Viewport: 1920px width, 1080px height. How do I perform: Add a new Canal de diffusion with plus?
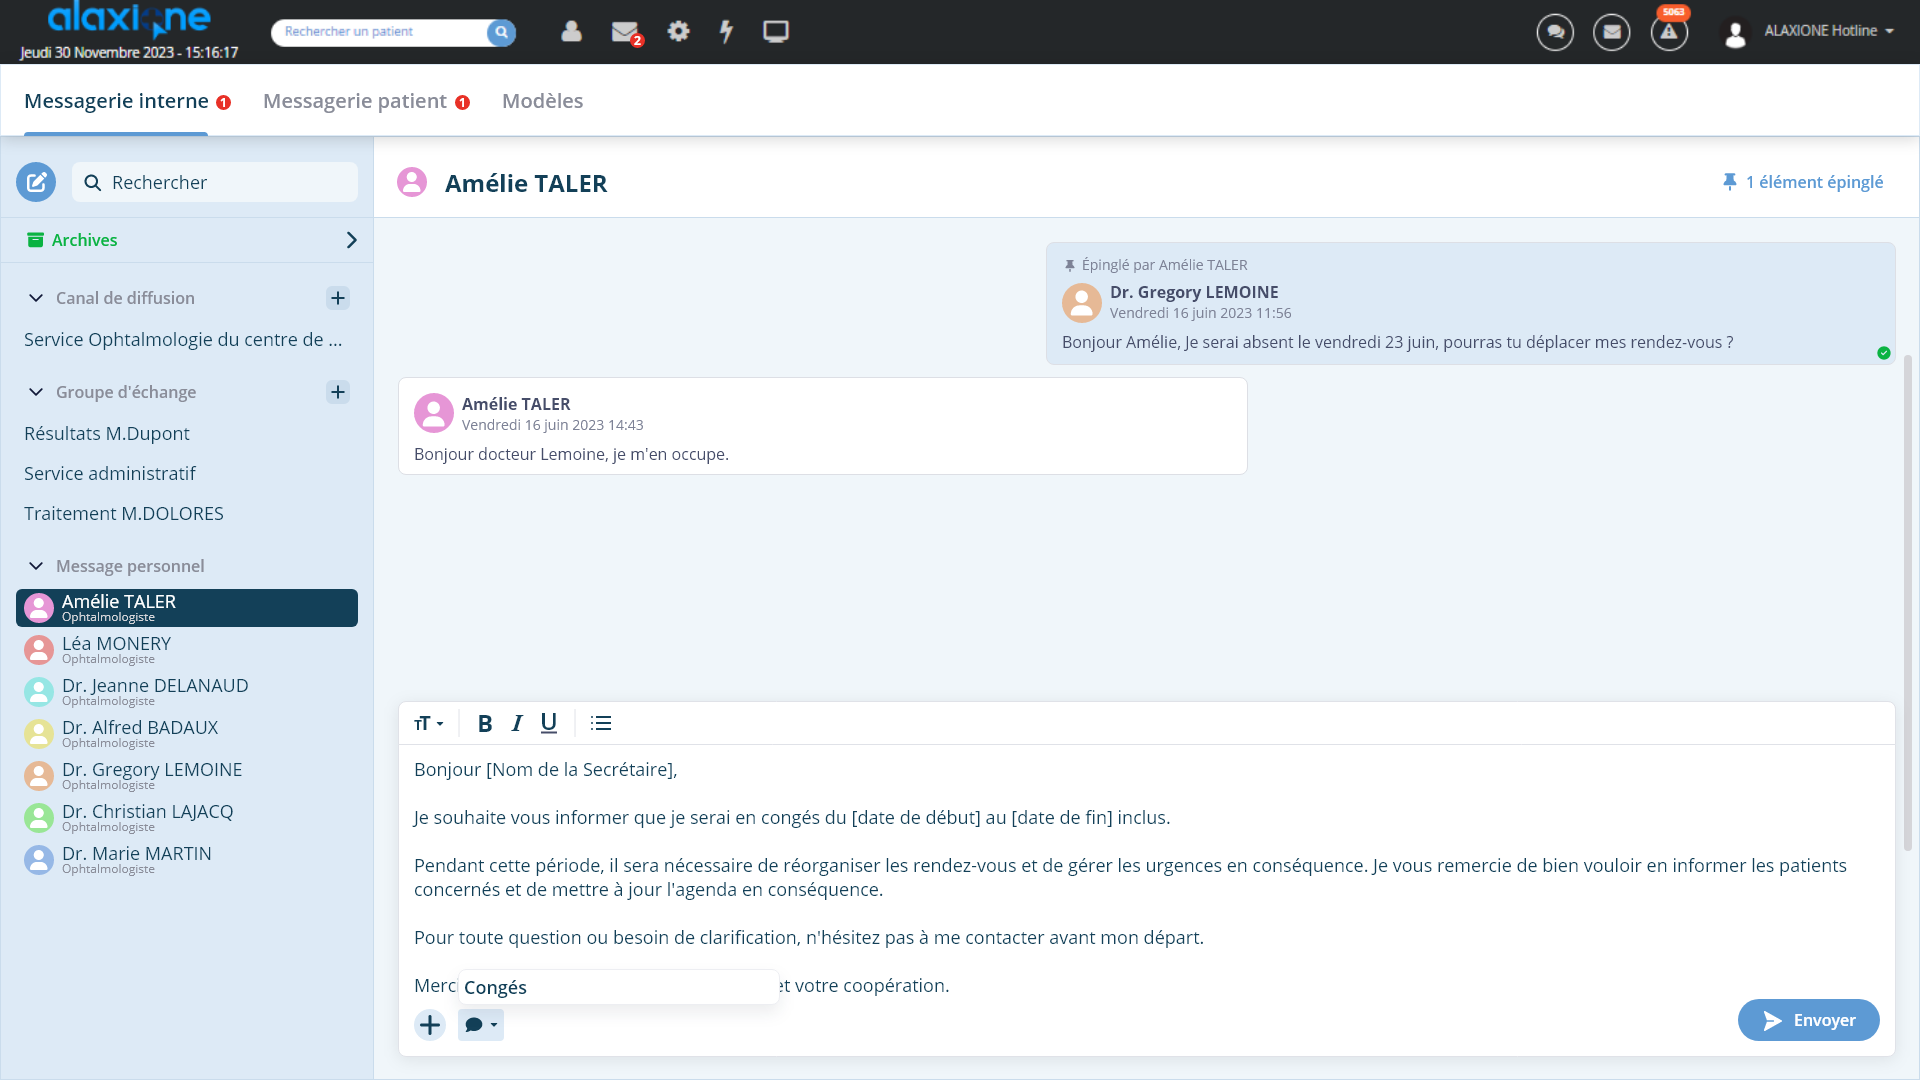click(338, 298)
